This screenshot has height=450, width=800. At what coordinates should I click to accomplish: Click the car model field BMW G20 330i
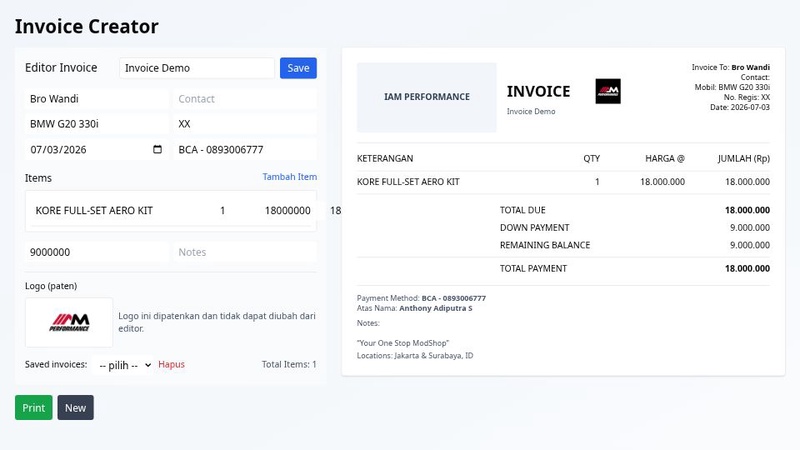[96, 124]
